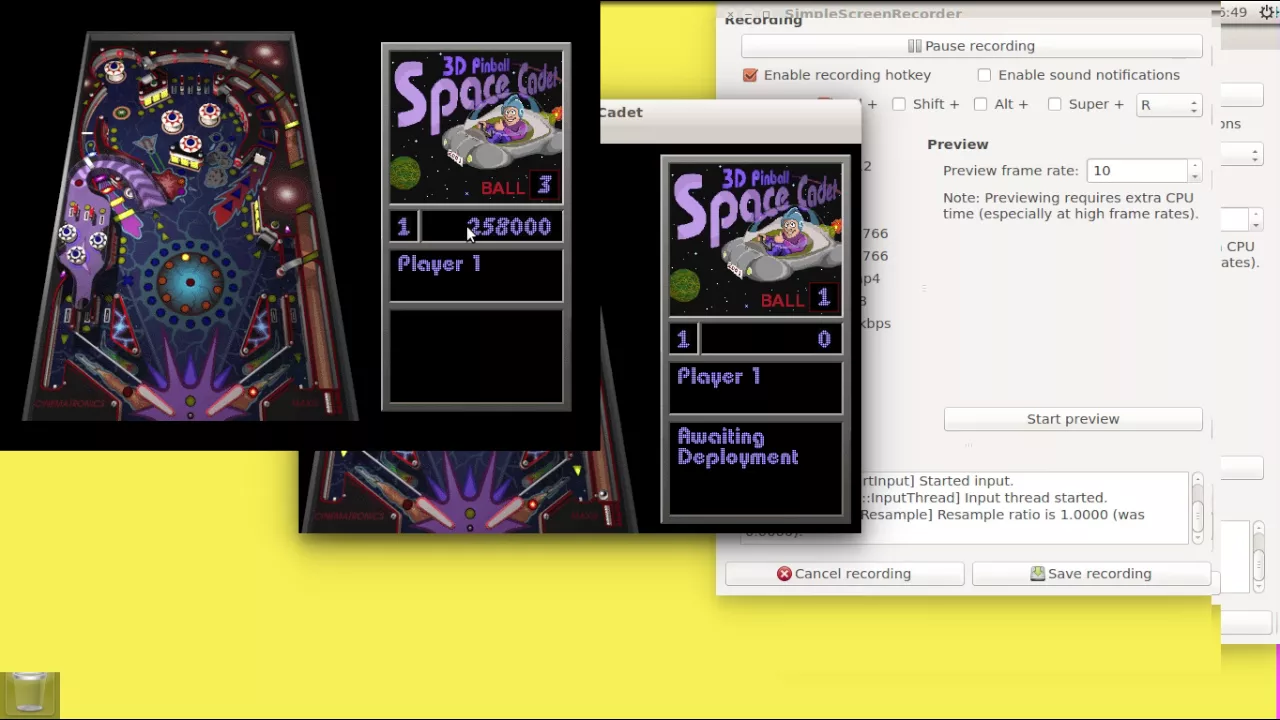Click the trash icon on the desktop
1280x720 pixels.
30,694
